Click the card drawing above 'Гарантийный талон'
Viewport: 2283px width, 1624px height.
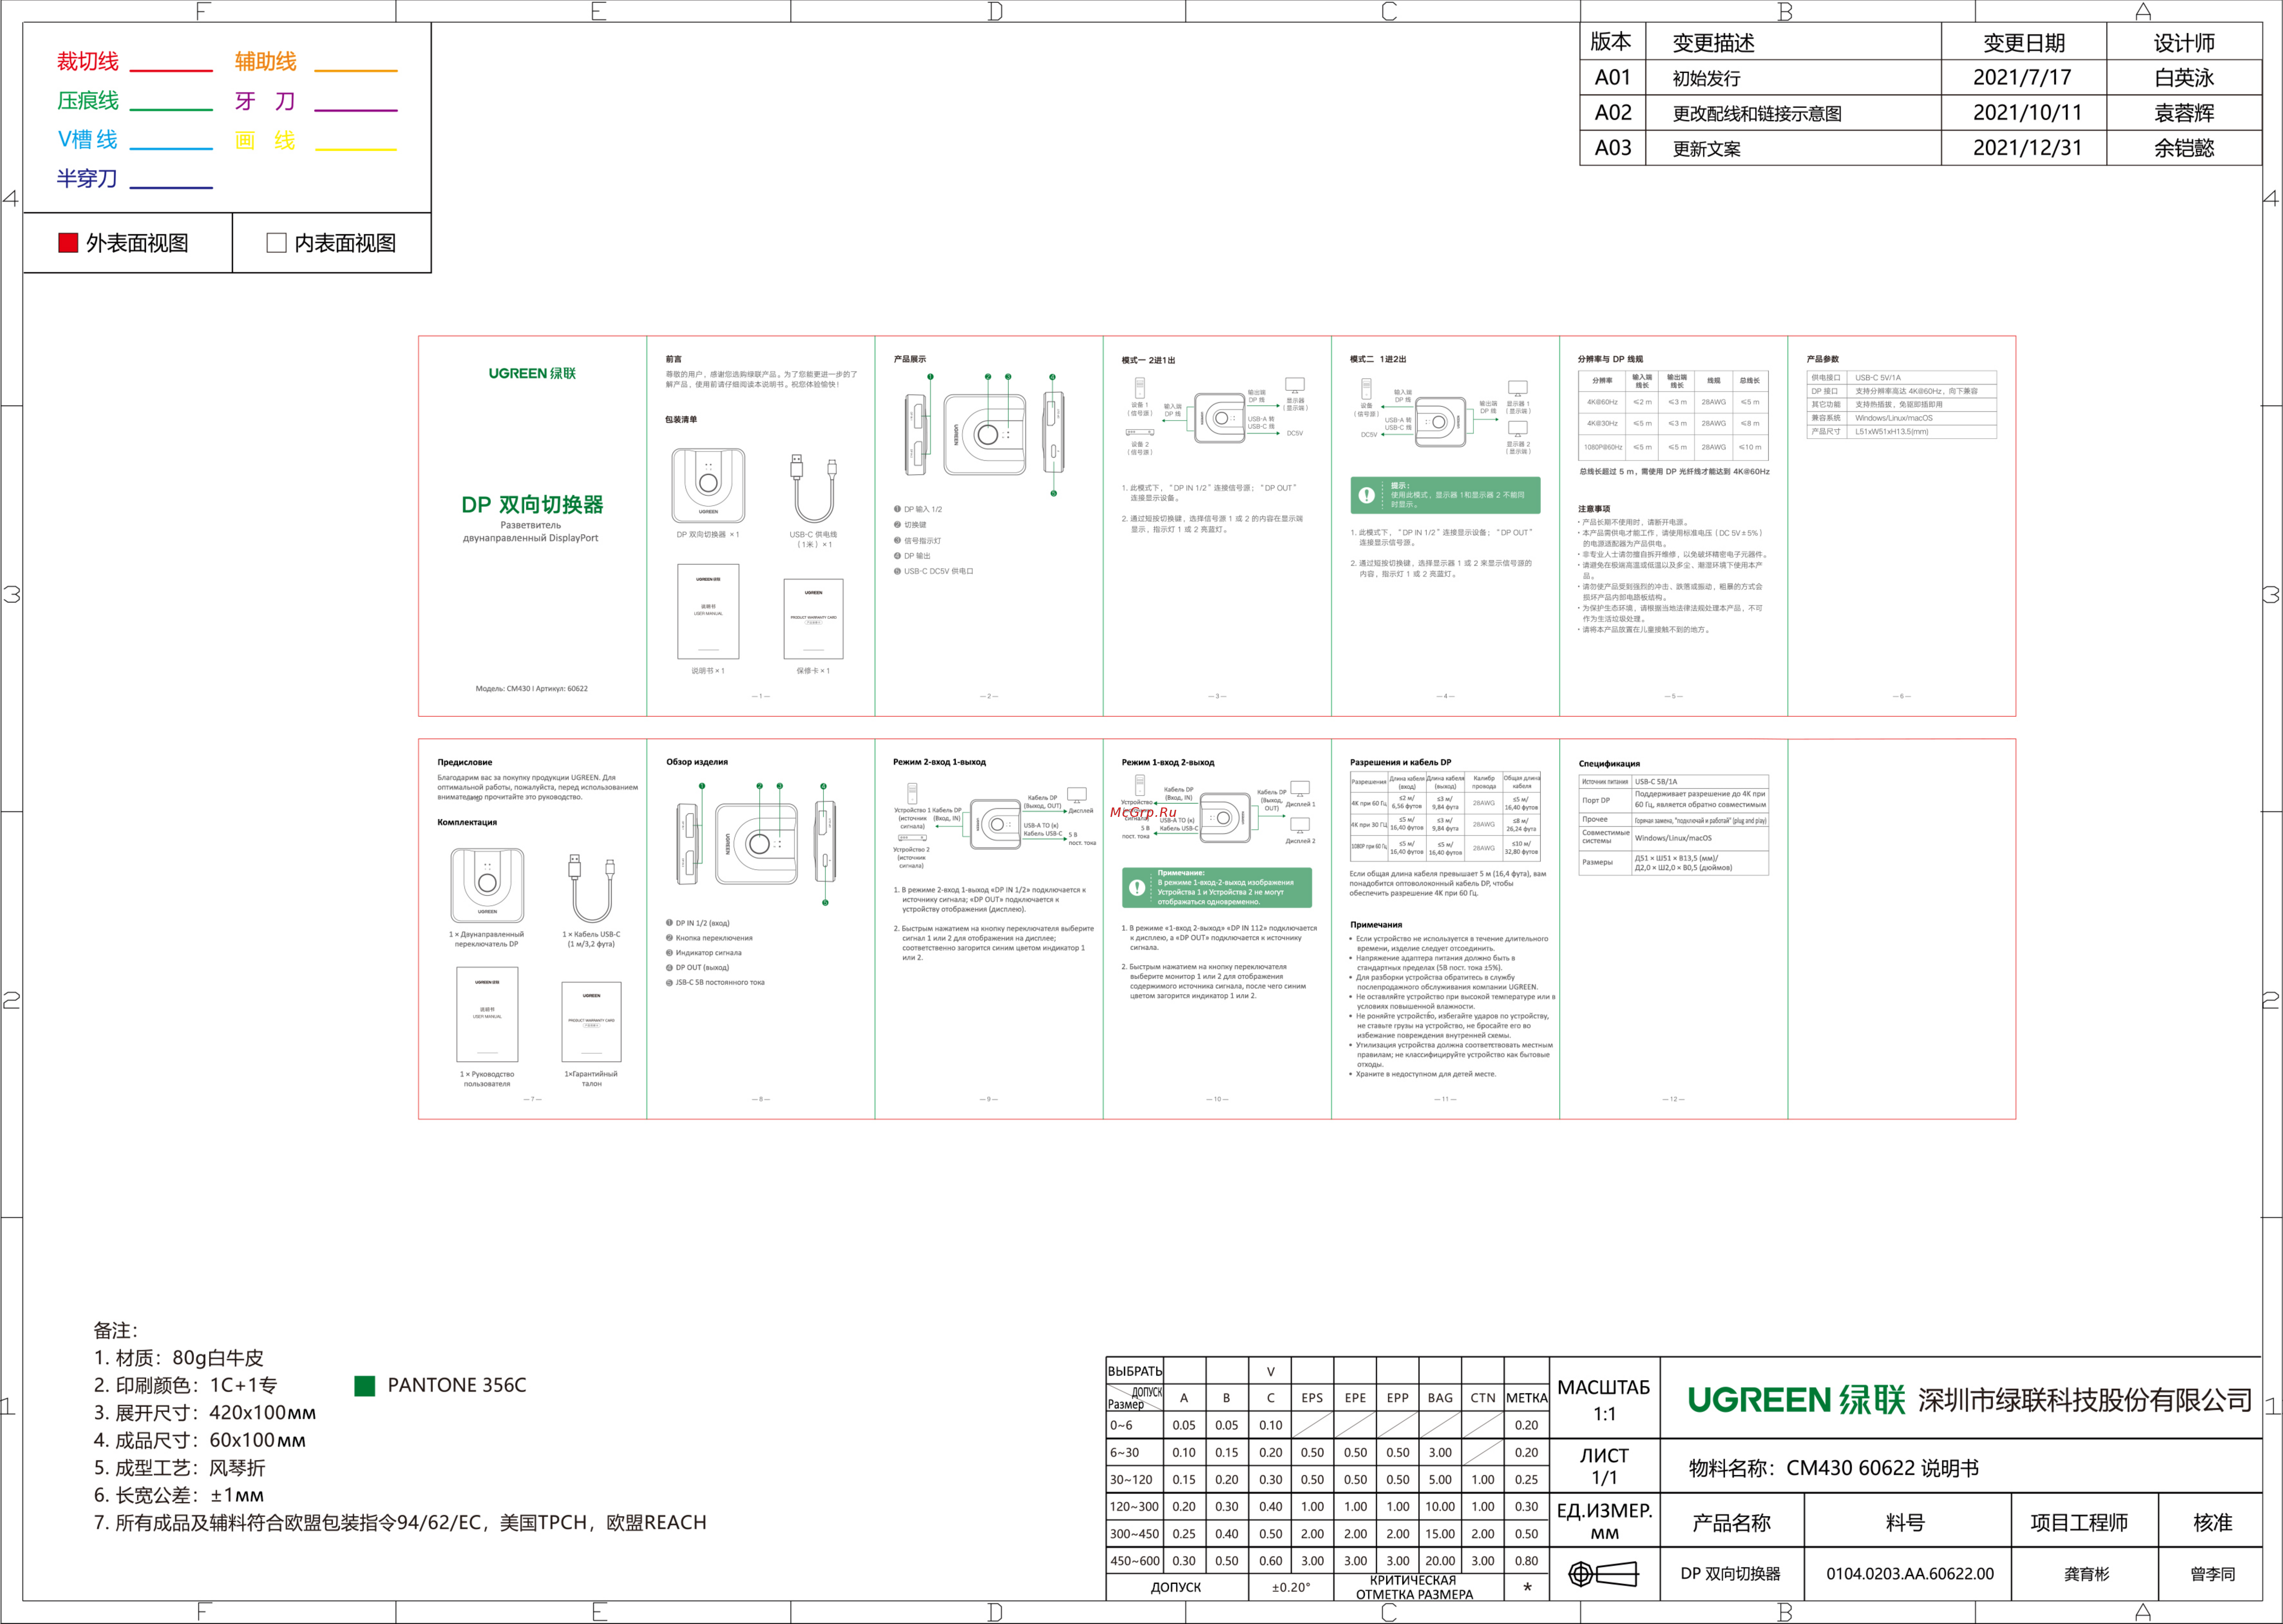click(x=591, y=1021)
